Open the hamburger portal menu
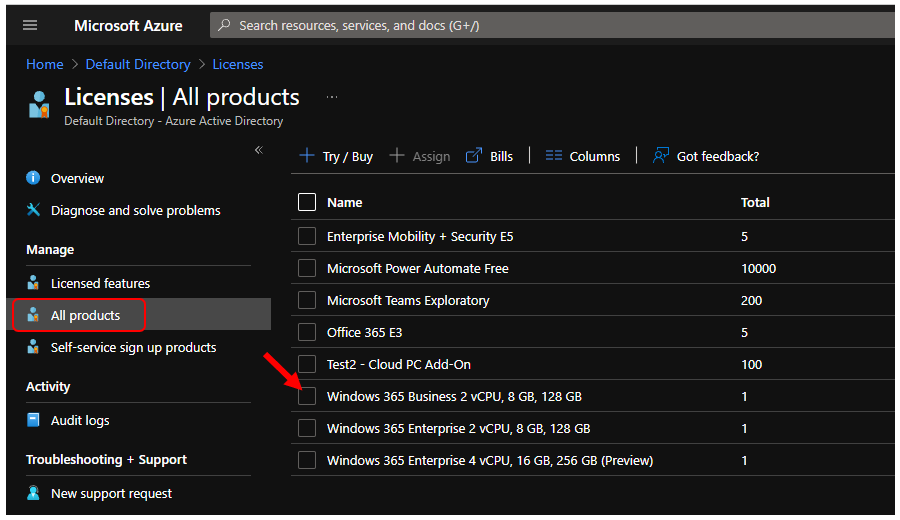This screenshot has height=520, width=900. pos(30,25)
